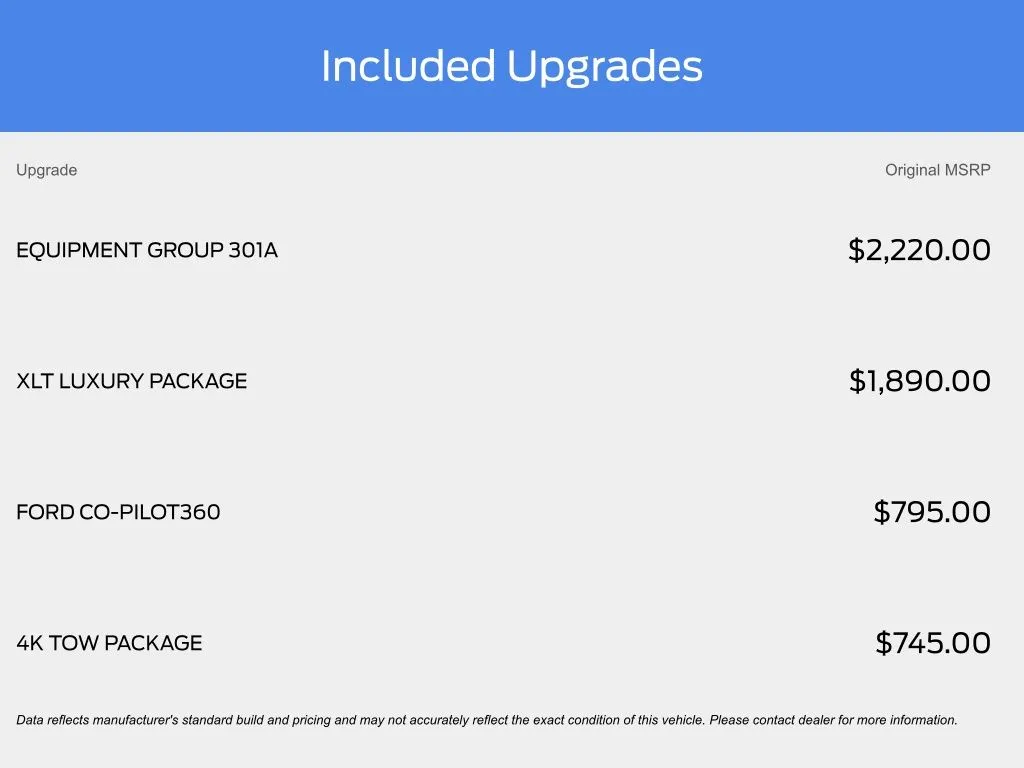This screenshot has height=768, width=1024.
Task: Click the word "TOW" in the package name
Action: click(74, 643)
